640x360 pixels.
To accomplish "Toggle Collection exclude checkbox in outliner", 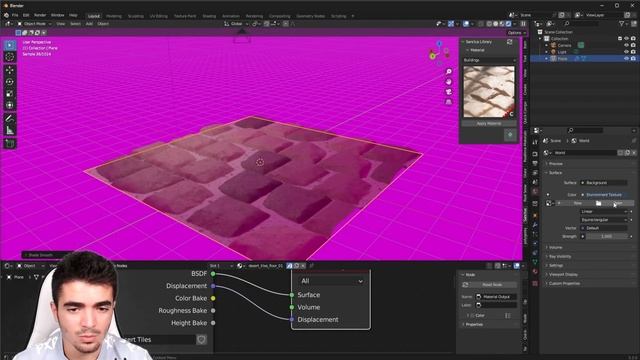I will [620, 38].
